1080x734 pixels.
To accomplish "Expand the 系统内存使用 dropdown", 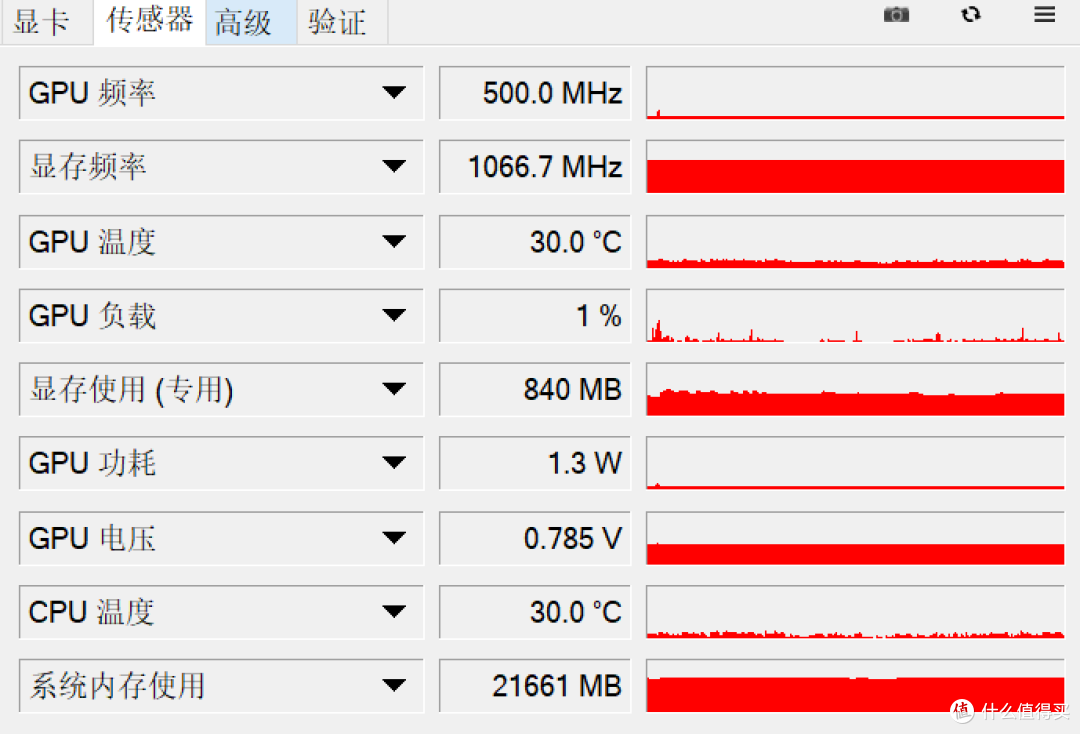I will (221, 685).
